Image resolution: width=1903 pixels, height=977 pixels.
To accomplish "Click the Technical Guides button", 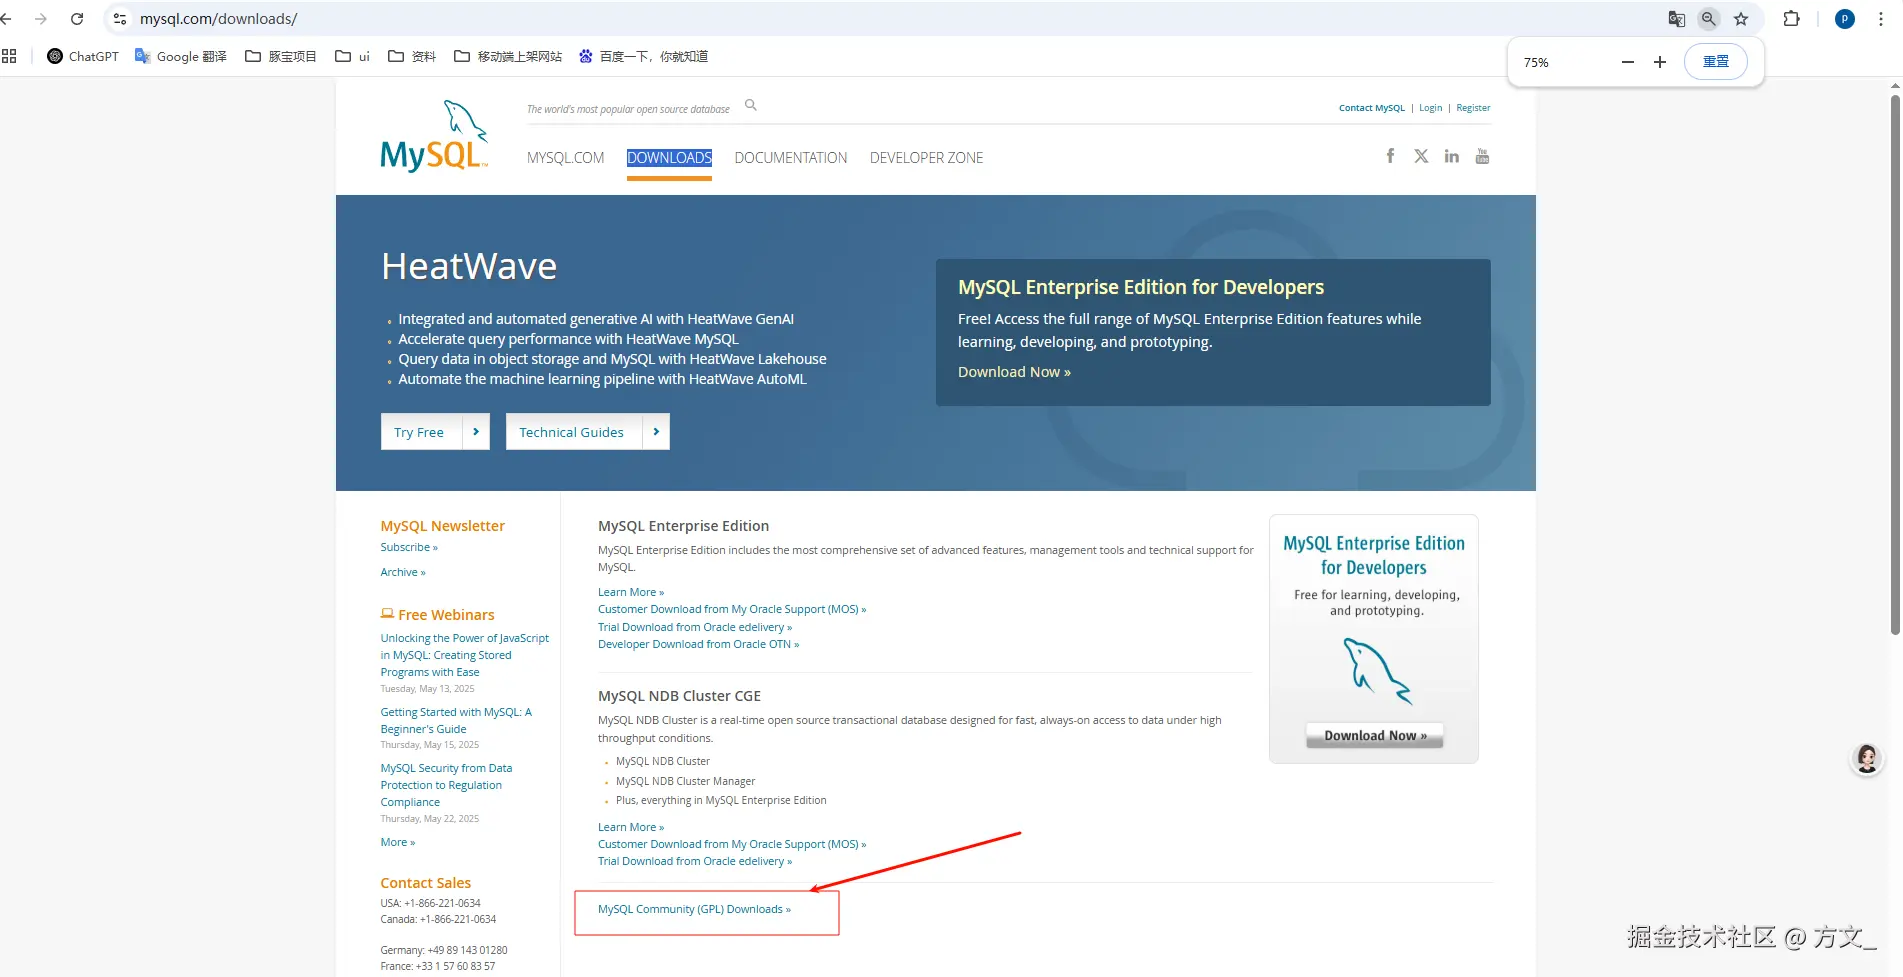I will pyautogui.click(x=588, y=432).
